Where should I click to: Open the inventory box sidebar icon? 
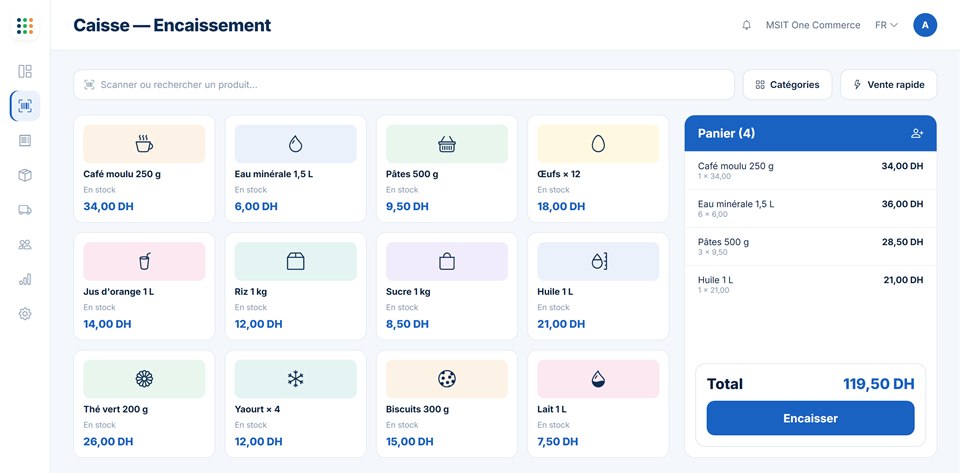25,176
